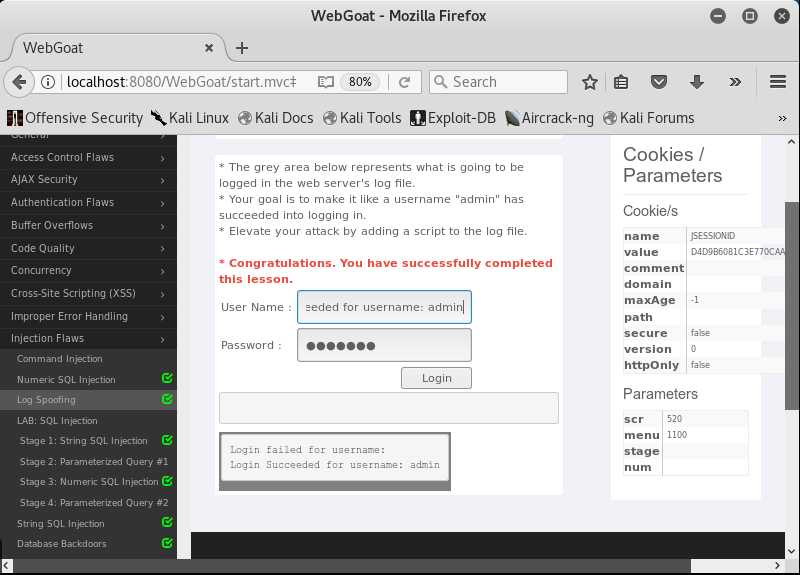
Task: Open Stage 3: Numeric SQL Injection
Action: (x=89, y=482)
